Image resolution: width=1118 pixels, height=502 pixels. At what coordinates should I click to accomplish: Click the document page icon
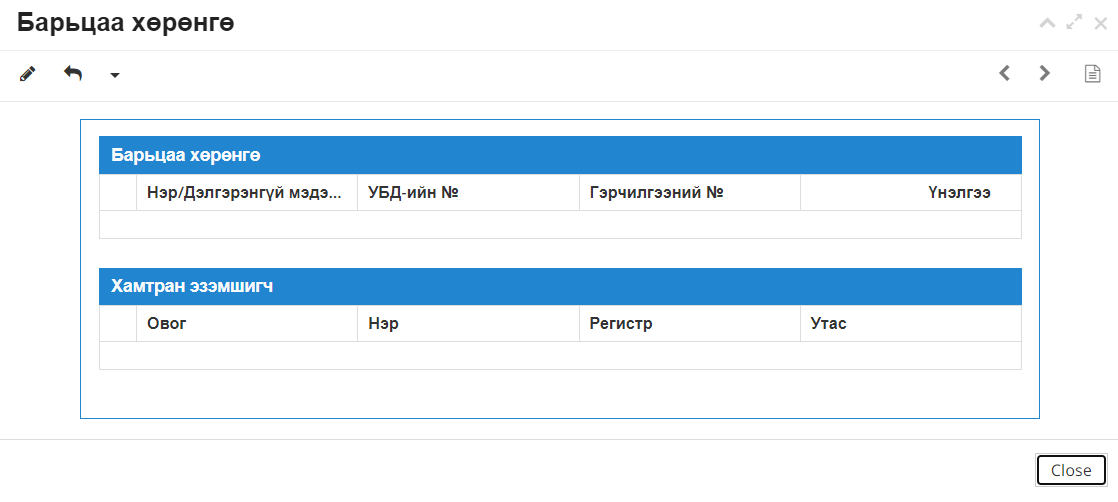coord(1092,73)
